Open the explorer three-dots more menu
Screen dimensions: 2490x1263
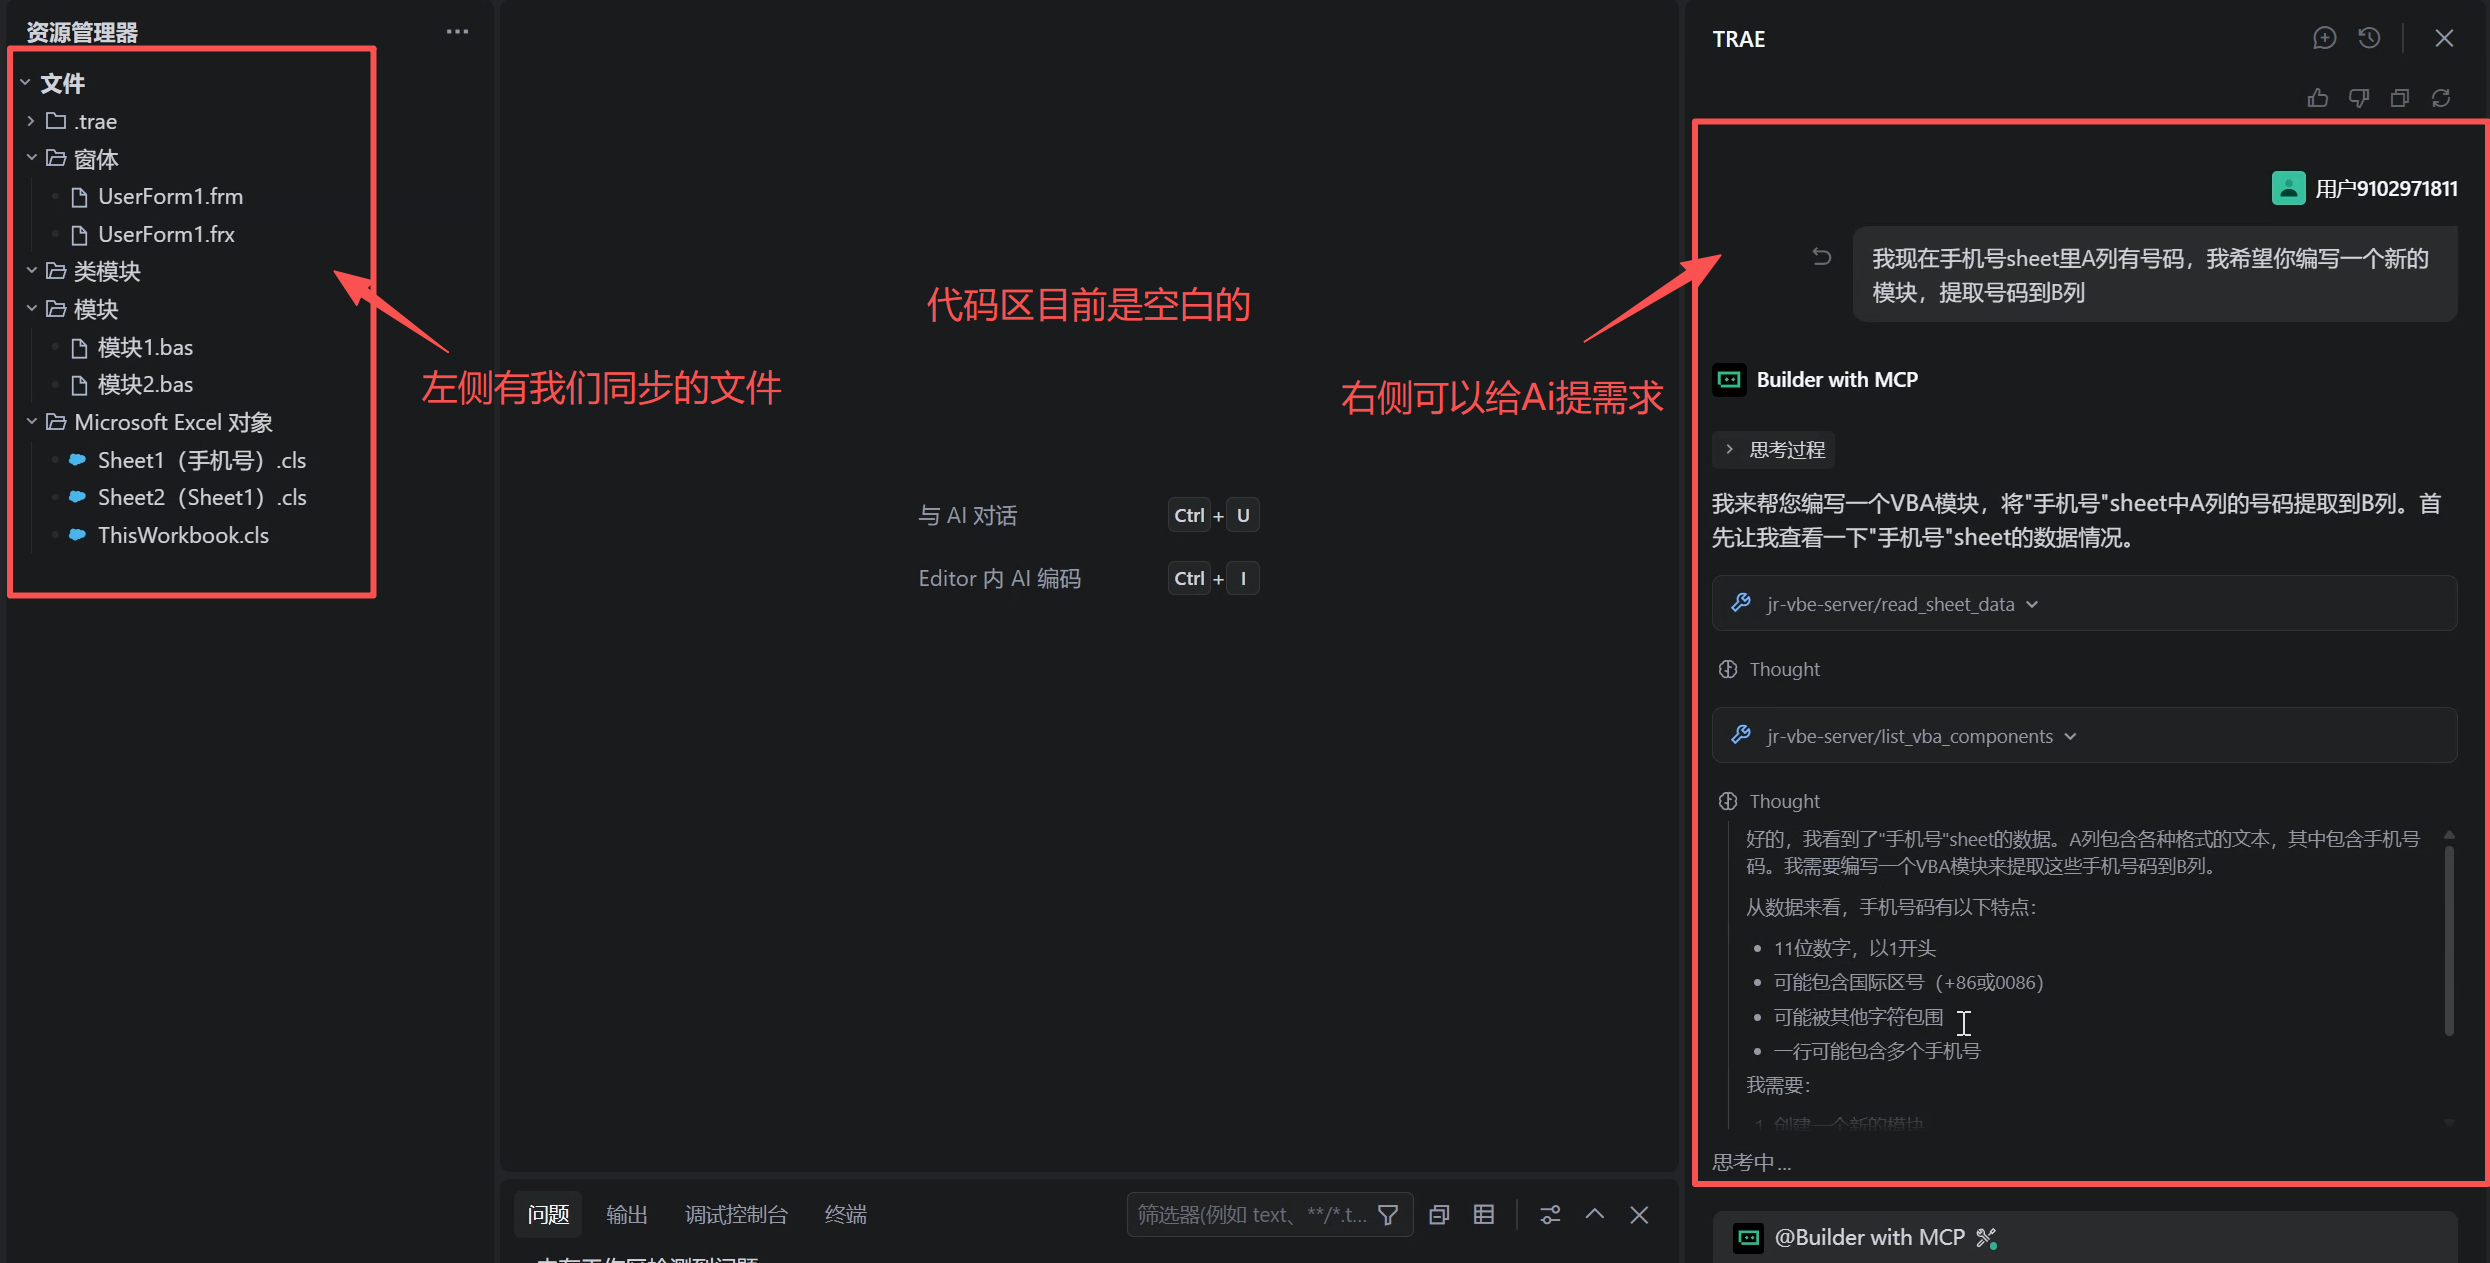coord(457,32)
